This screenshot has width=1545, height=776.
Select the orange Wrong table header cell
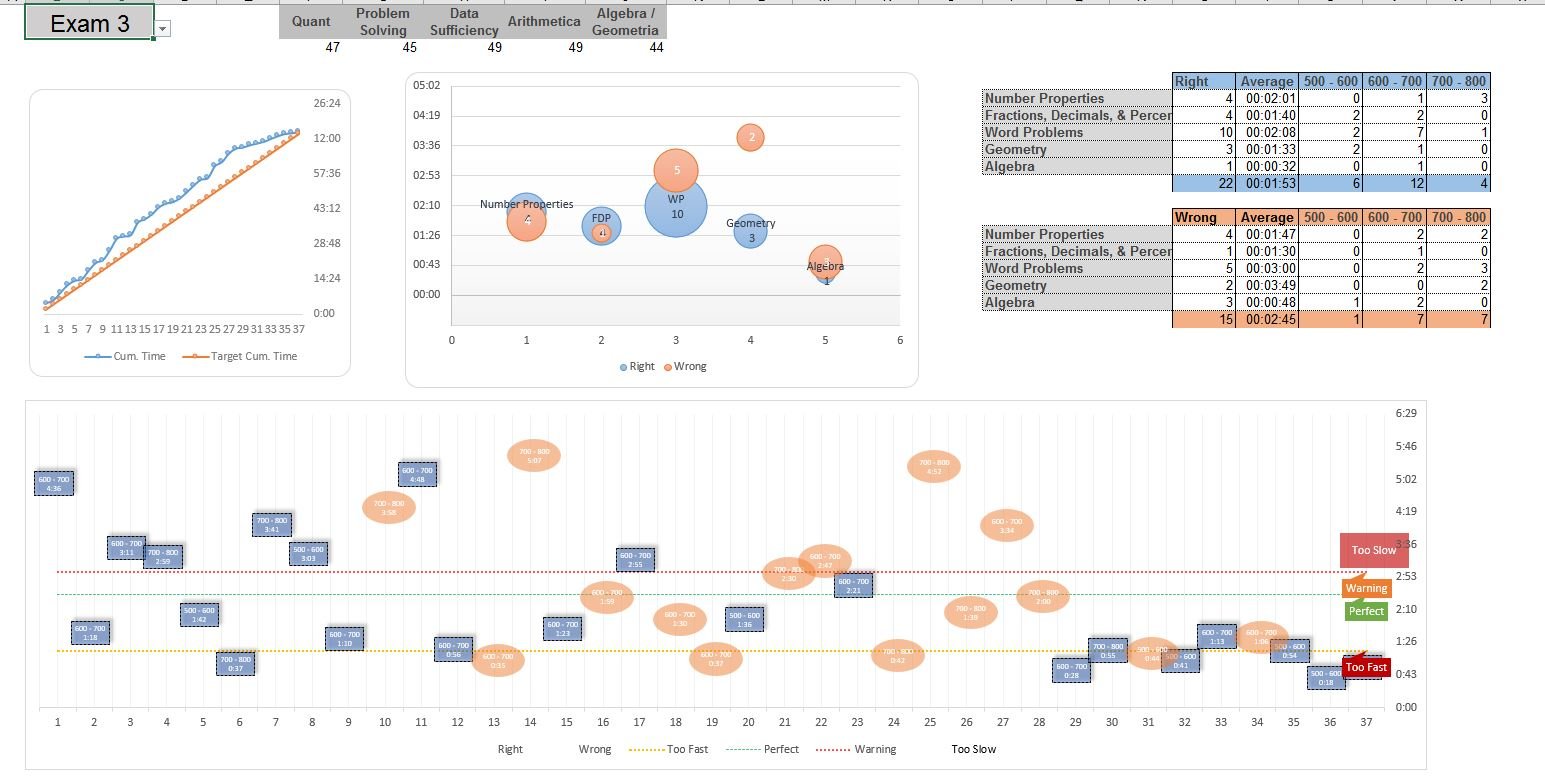coord(1203,217)
